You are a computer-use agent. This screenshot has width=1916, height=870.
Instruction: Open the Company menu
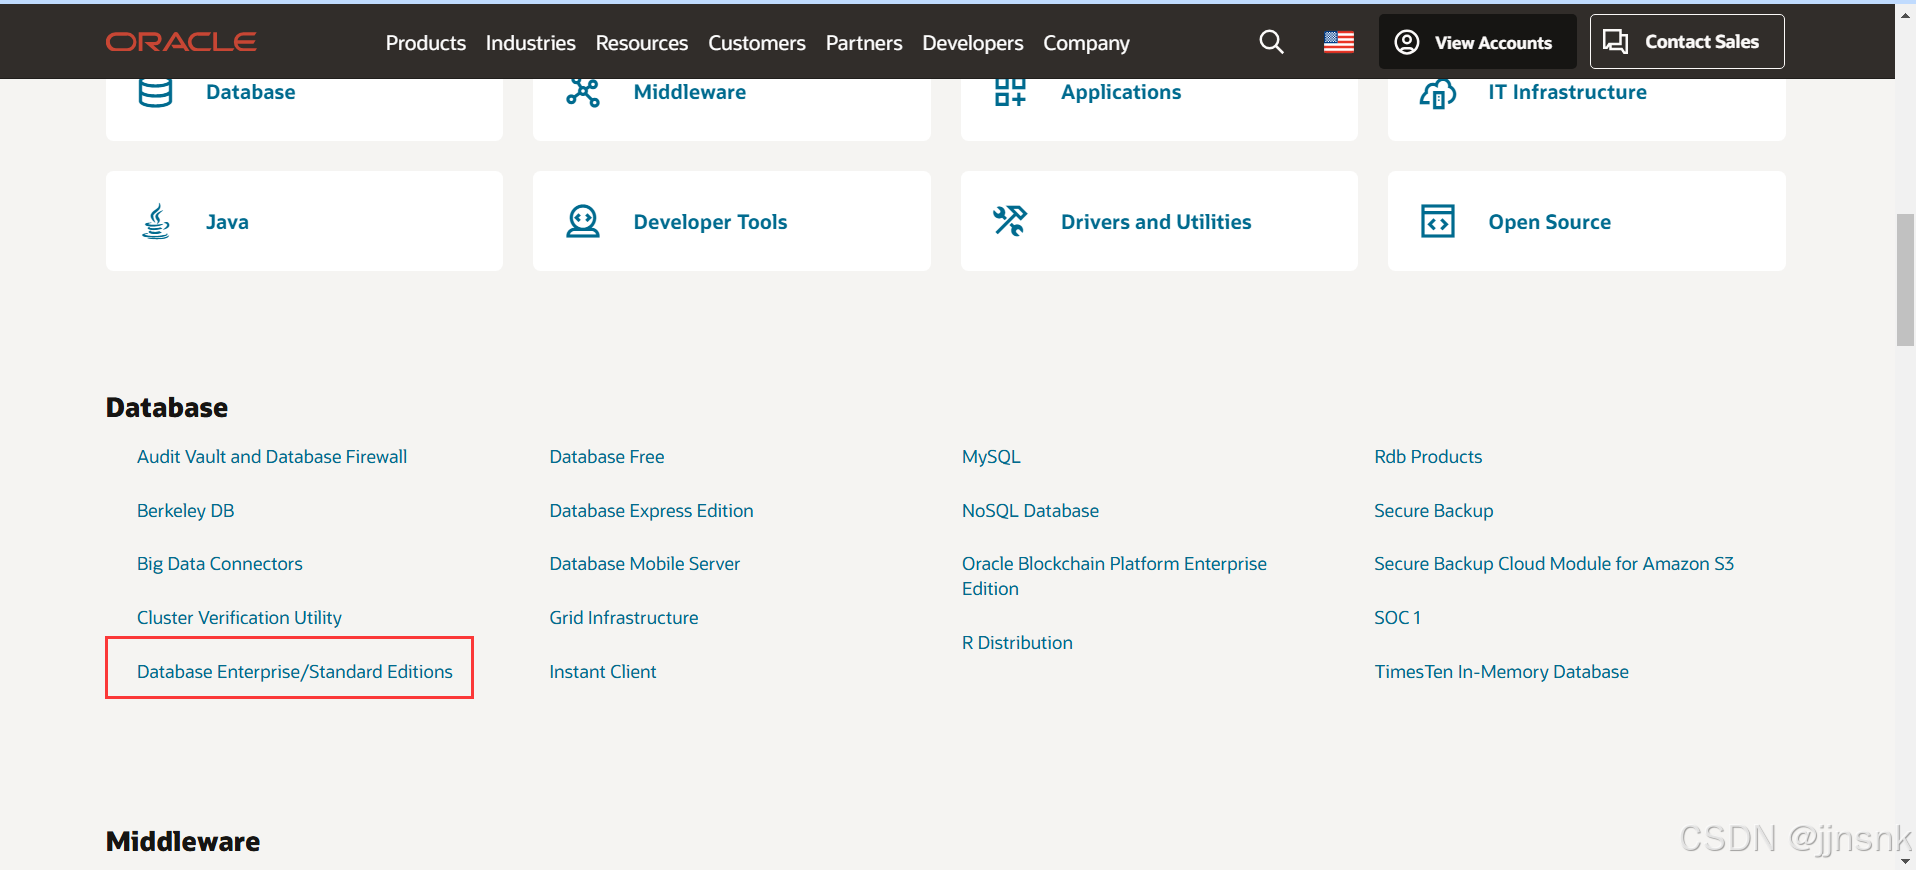1086,43
